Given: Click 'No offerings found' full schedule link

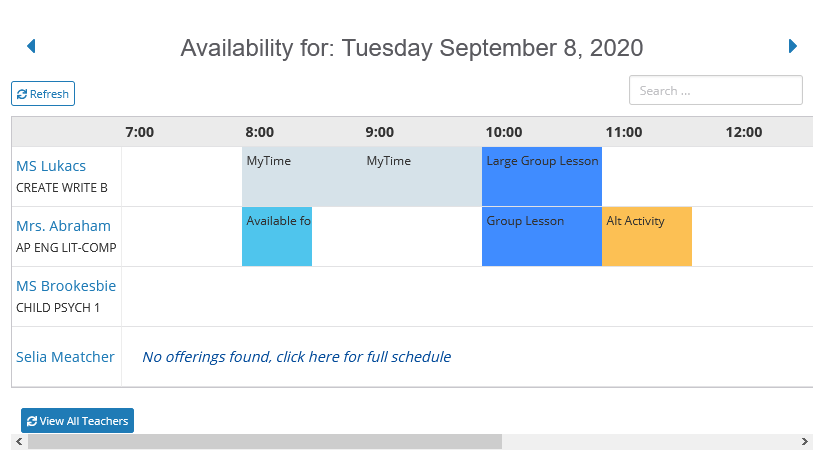Looking at the screenshot, I should click(x=296, y=357).
